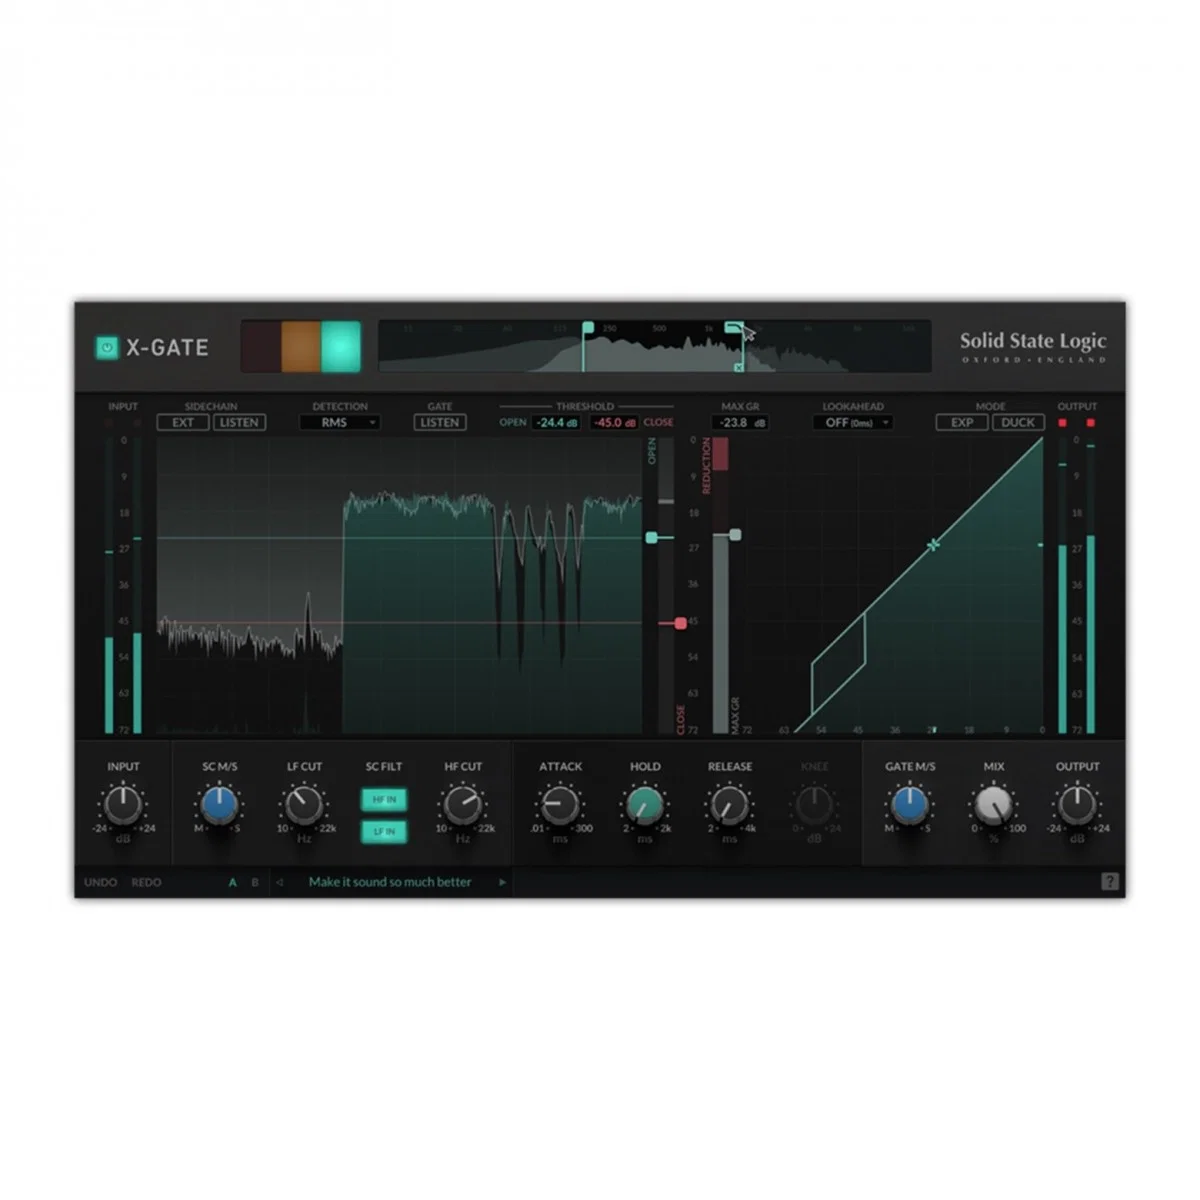Open the preset name menu
Image resolution: width=1200 pixels, height=1200 pixels.
pos(390,882)
